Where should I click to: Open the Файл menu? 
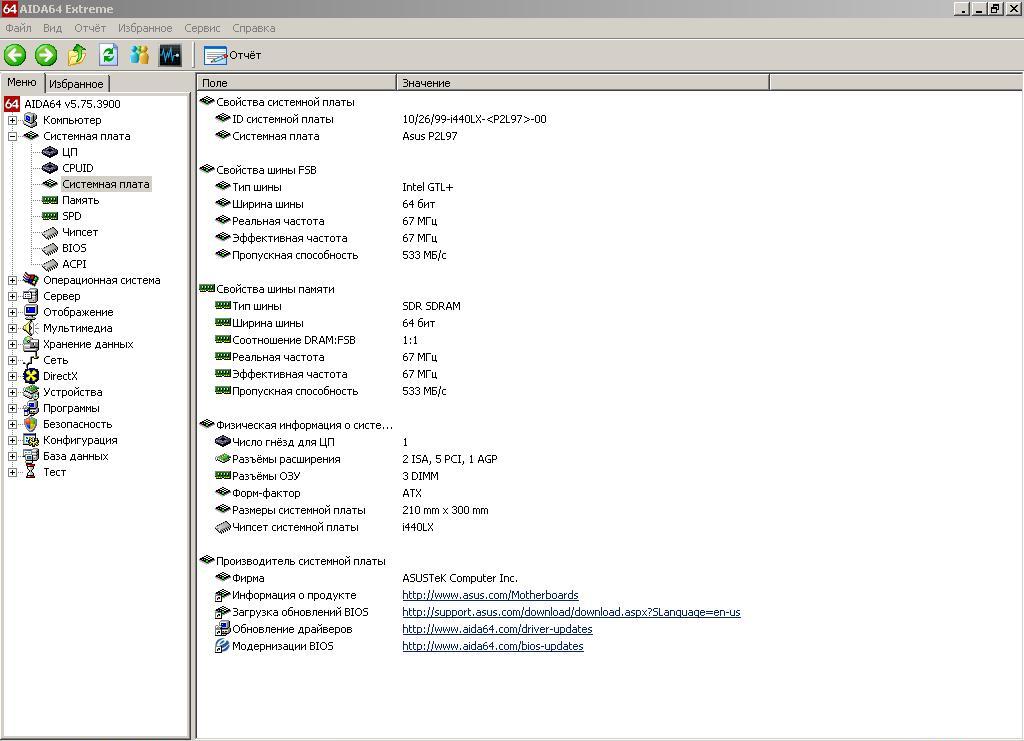(18, 28)
